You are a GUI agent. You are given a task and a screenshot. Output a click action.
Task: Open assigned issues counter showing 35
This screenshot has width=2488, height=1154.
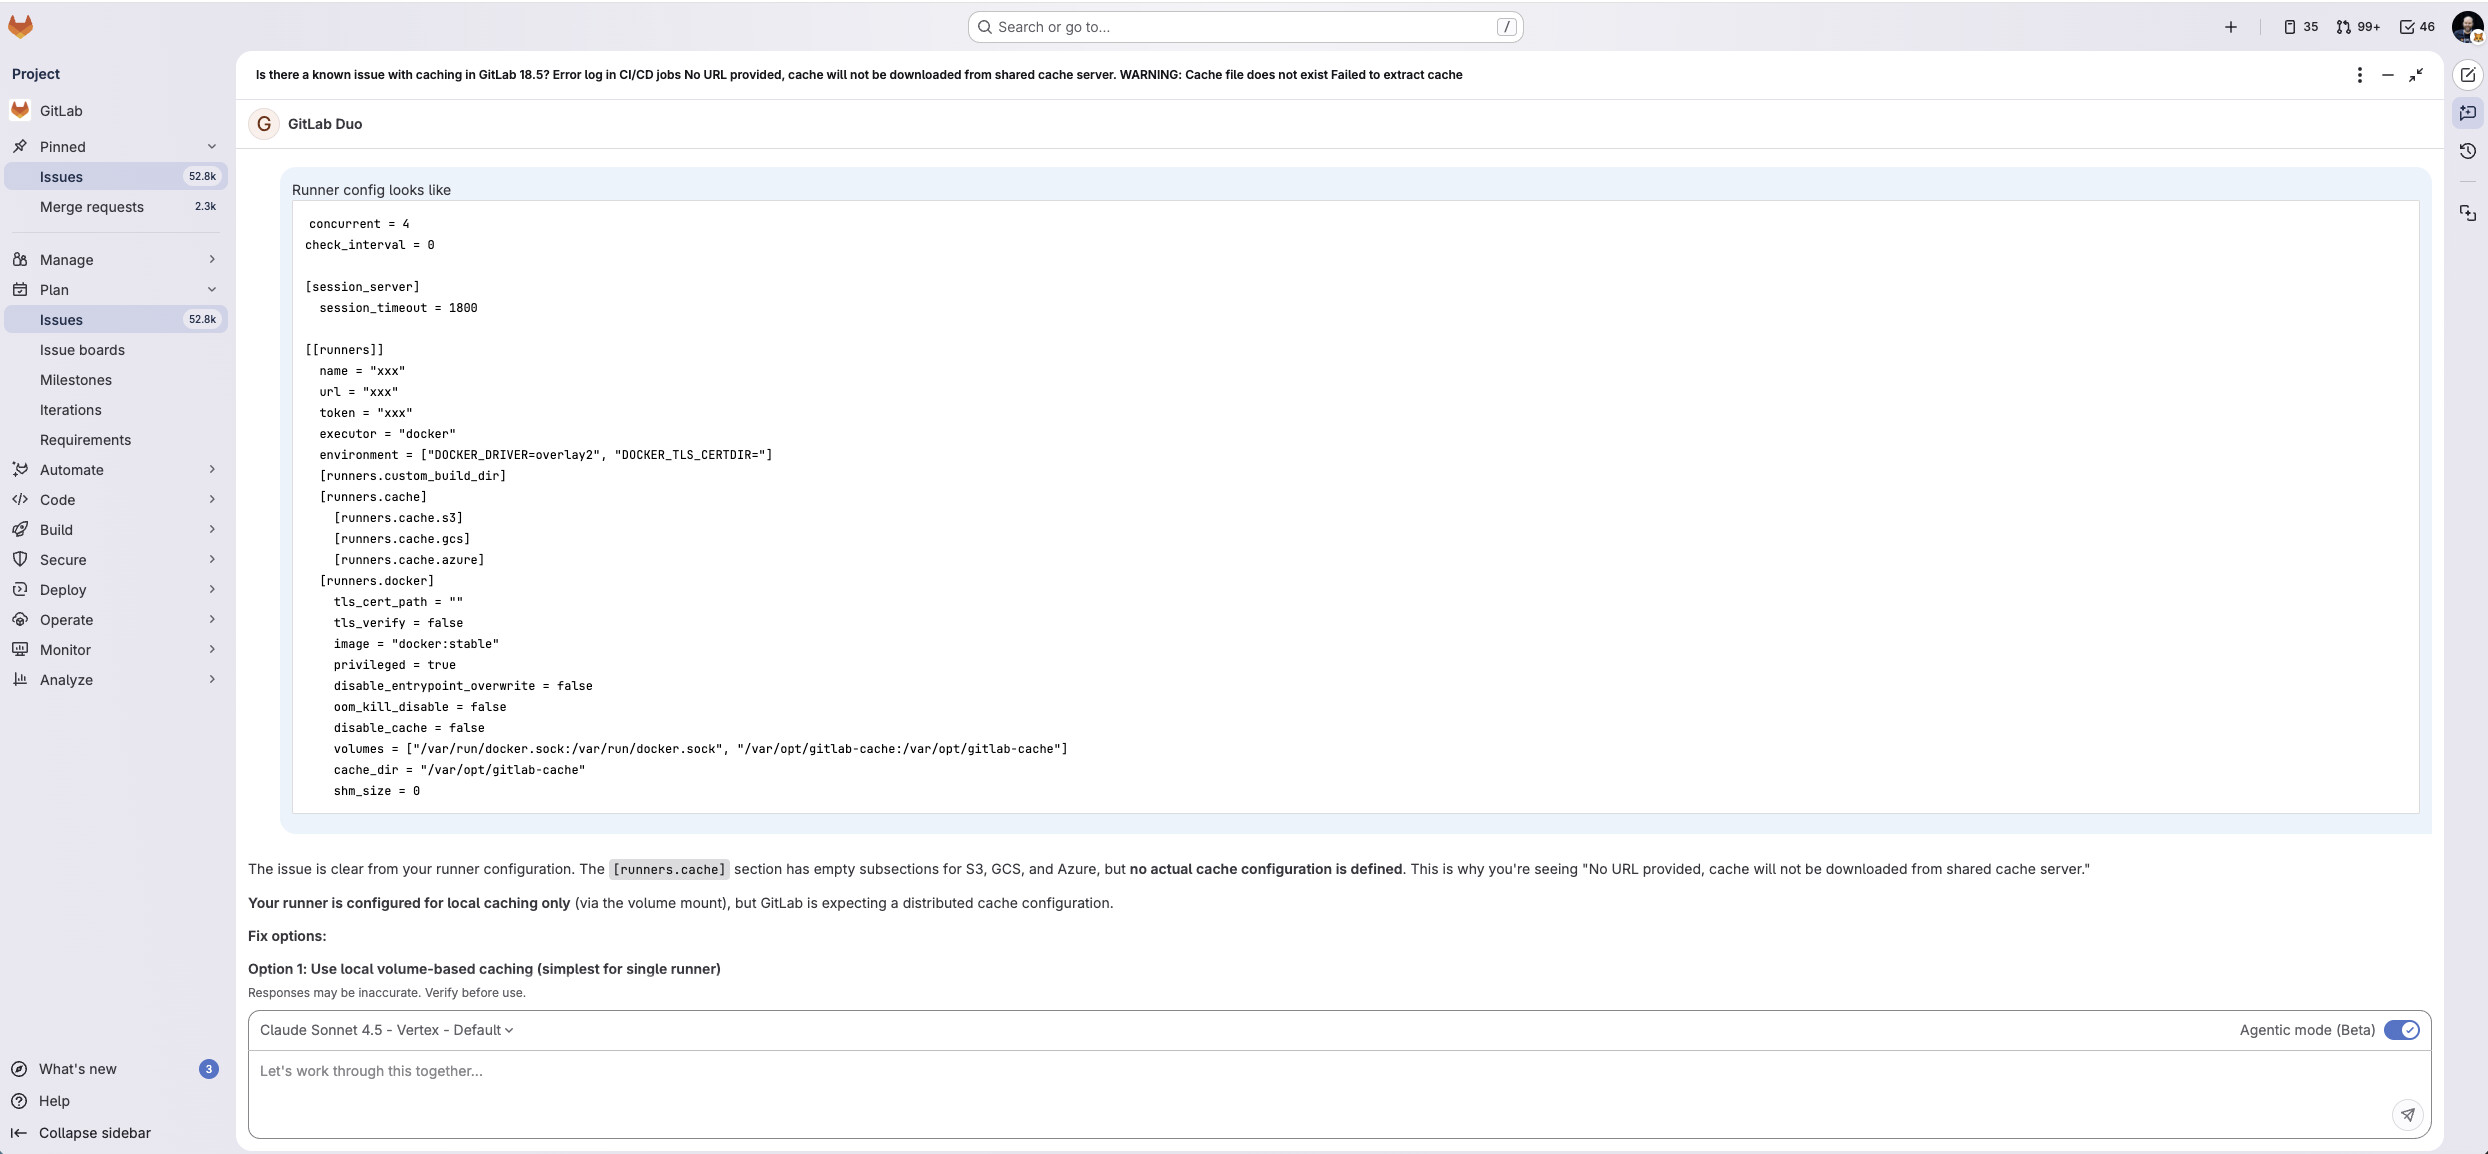tap(2300, 27)
